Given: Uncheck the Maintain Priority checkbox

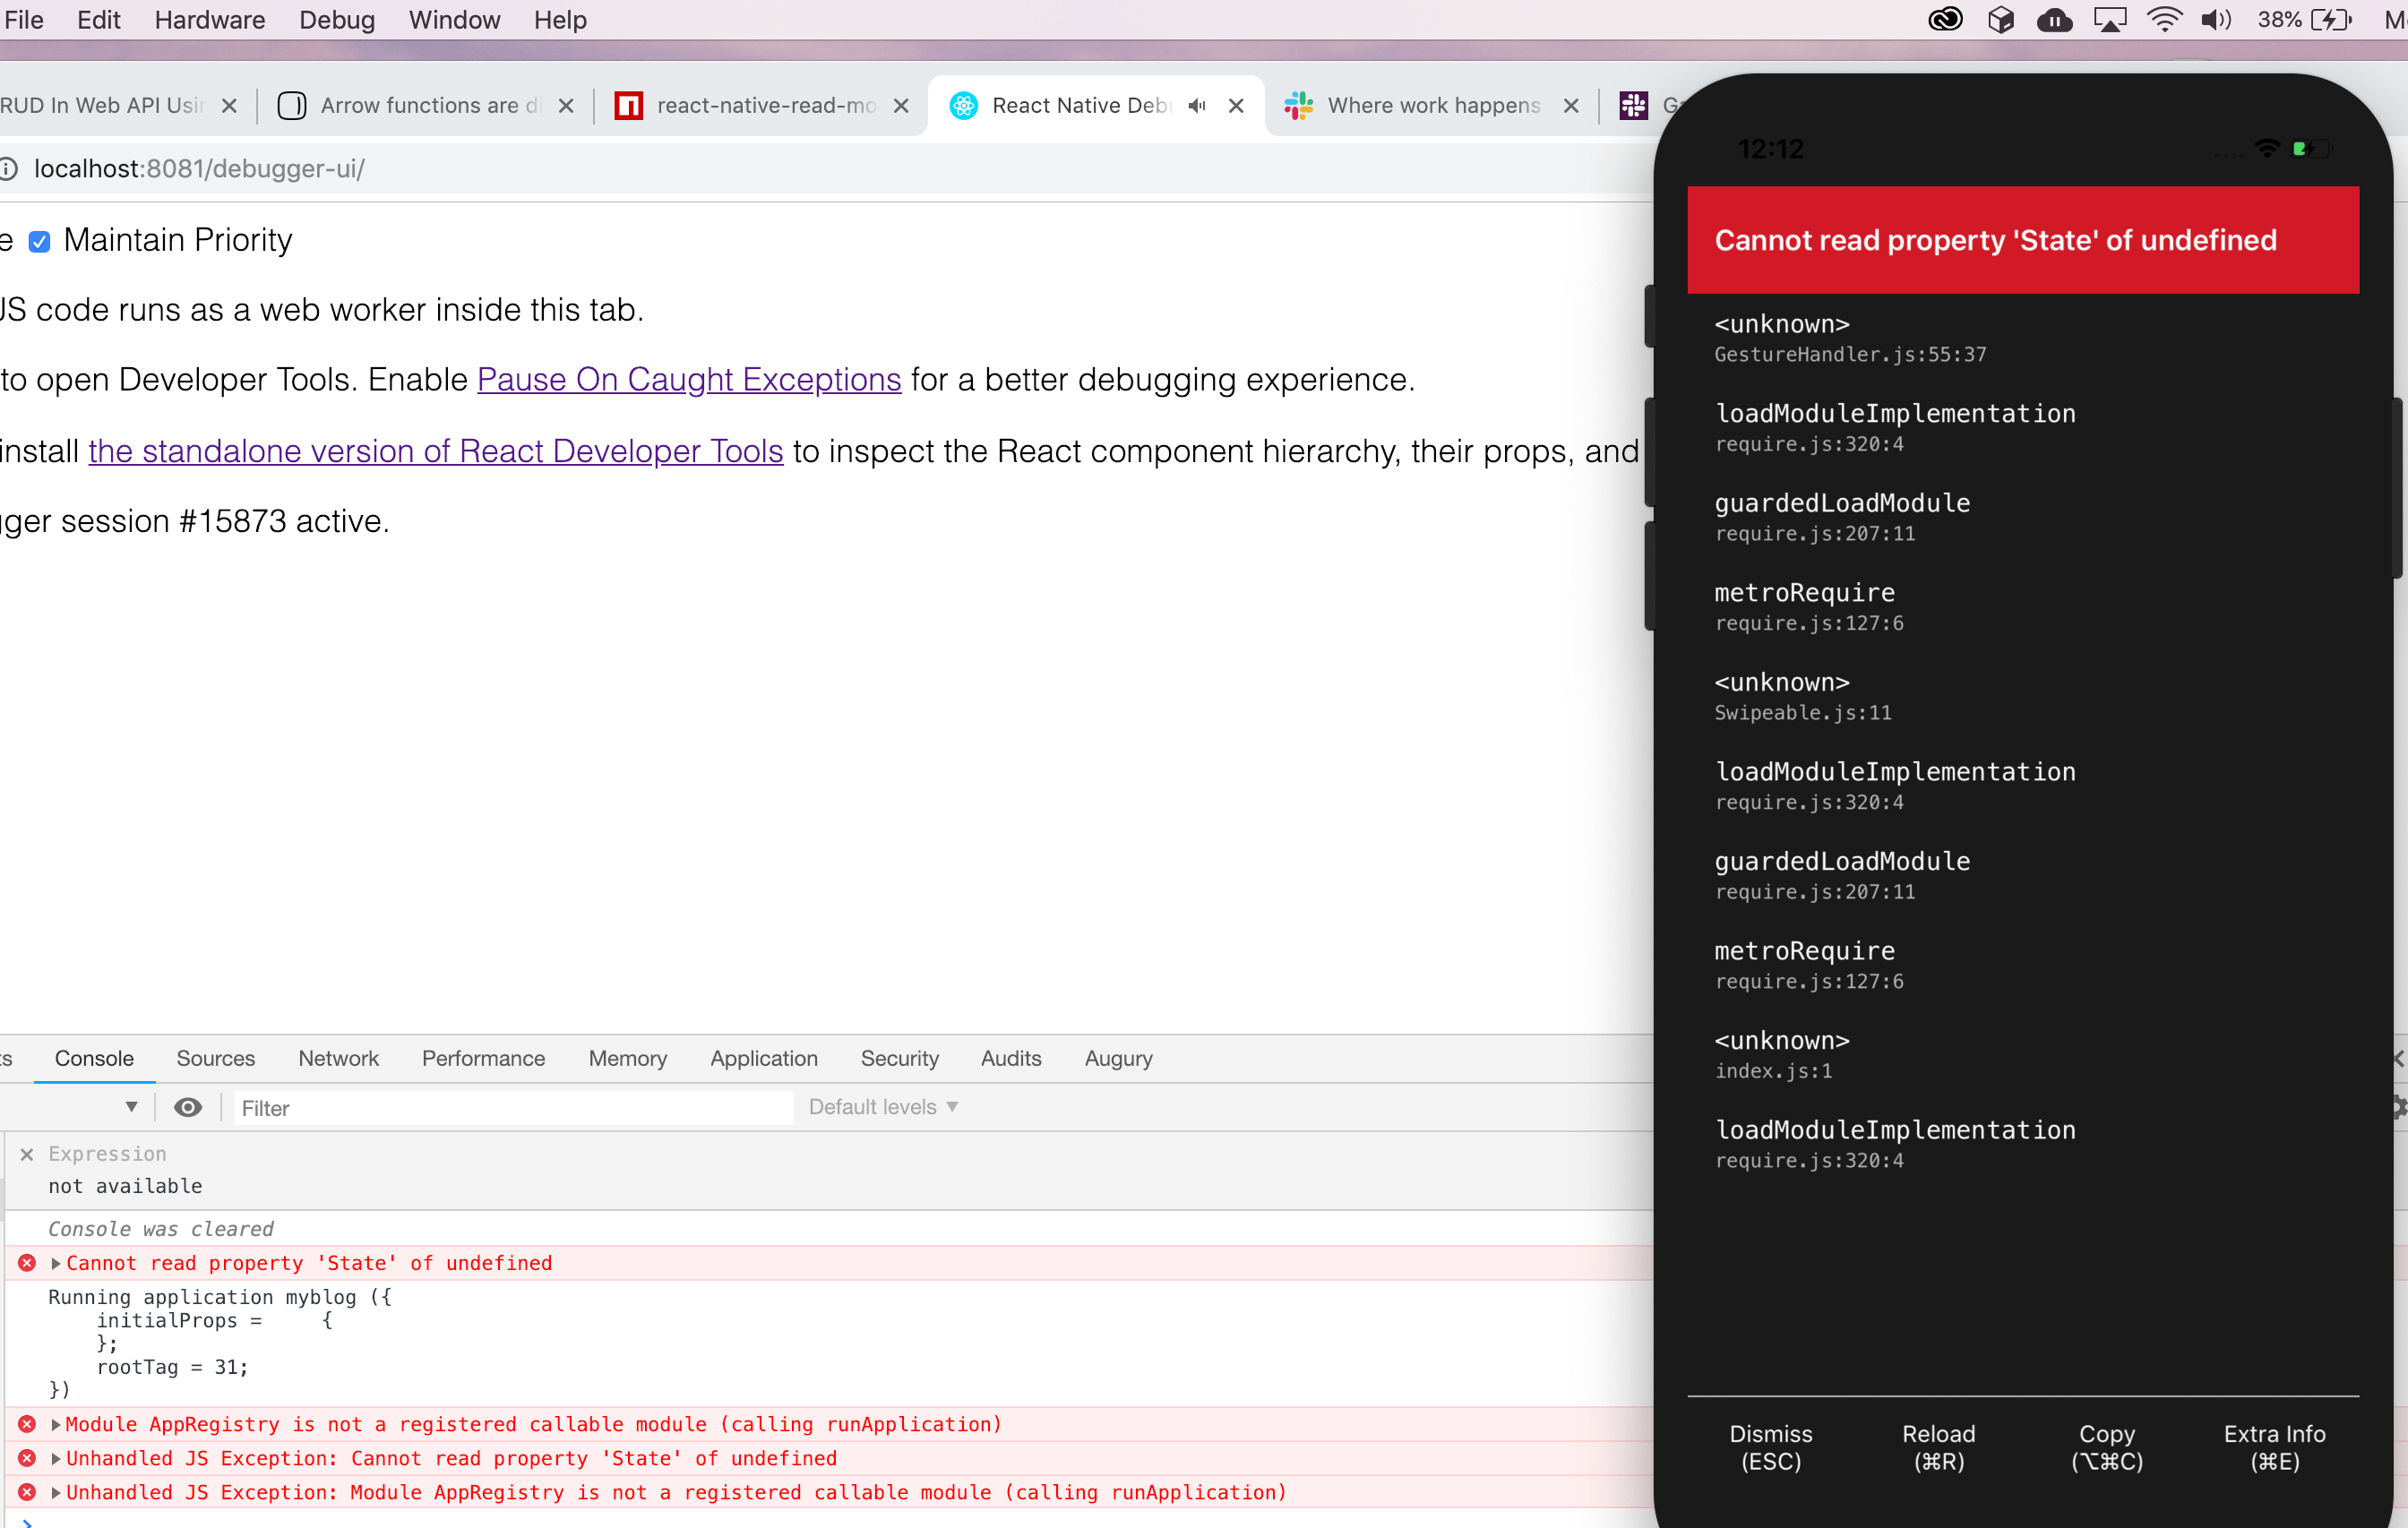Looking at the screenshot, I should coord(40,242).
